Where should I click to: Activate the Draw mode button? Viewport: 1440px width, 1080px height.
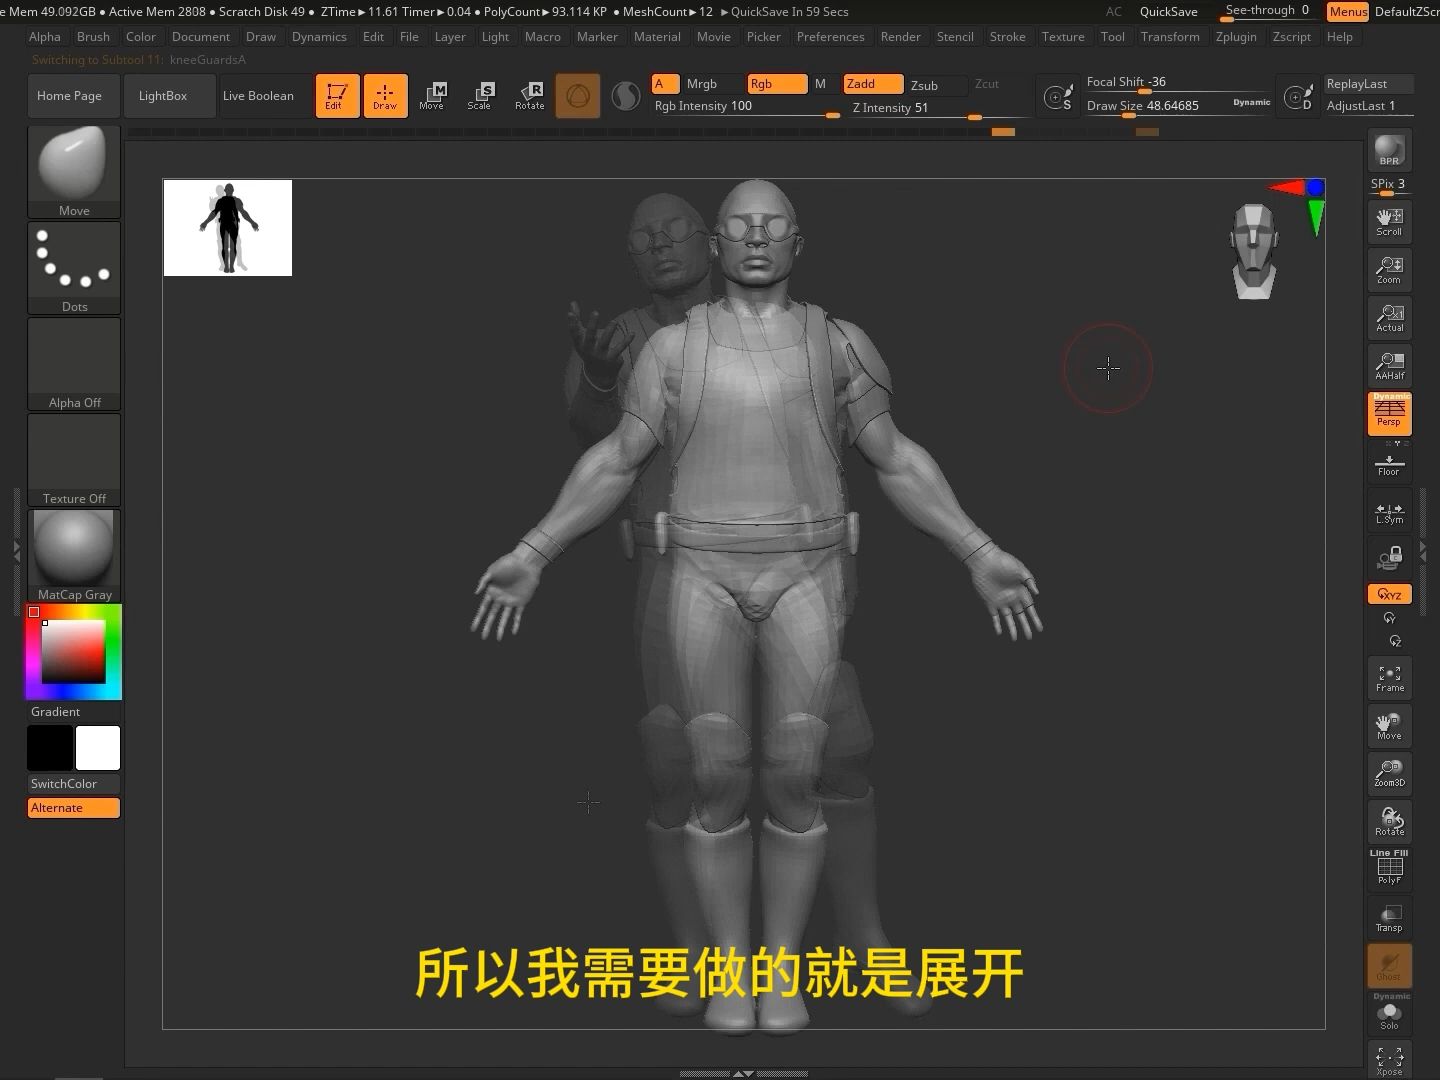click(x=385, y=96)
